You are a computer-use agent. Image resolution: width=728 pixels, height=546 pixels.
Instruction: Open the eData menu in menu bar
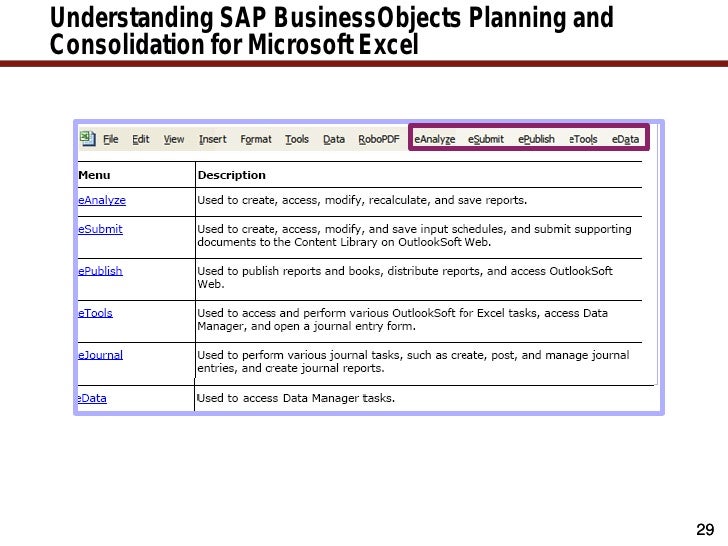click(x=625, y=139)
